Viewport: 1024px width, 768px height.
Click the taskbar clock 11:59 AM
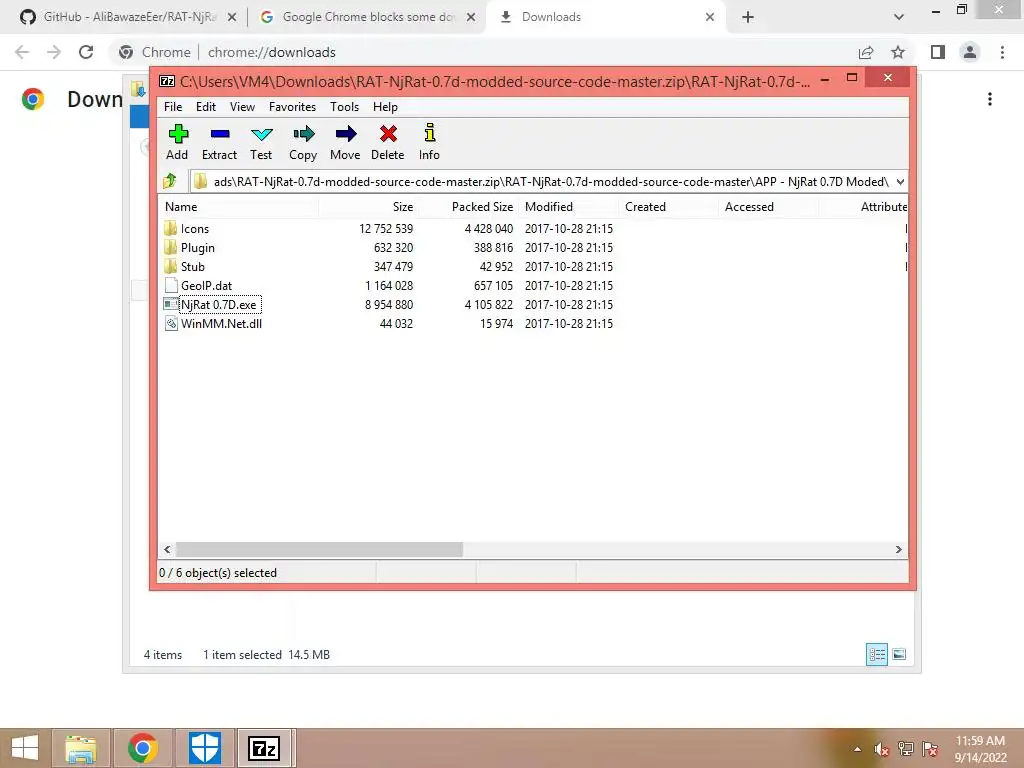click(x=980, y=749)
